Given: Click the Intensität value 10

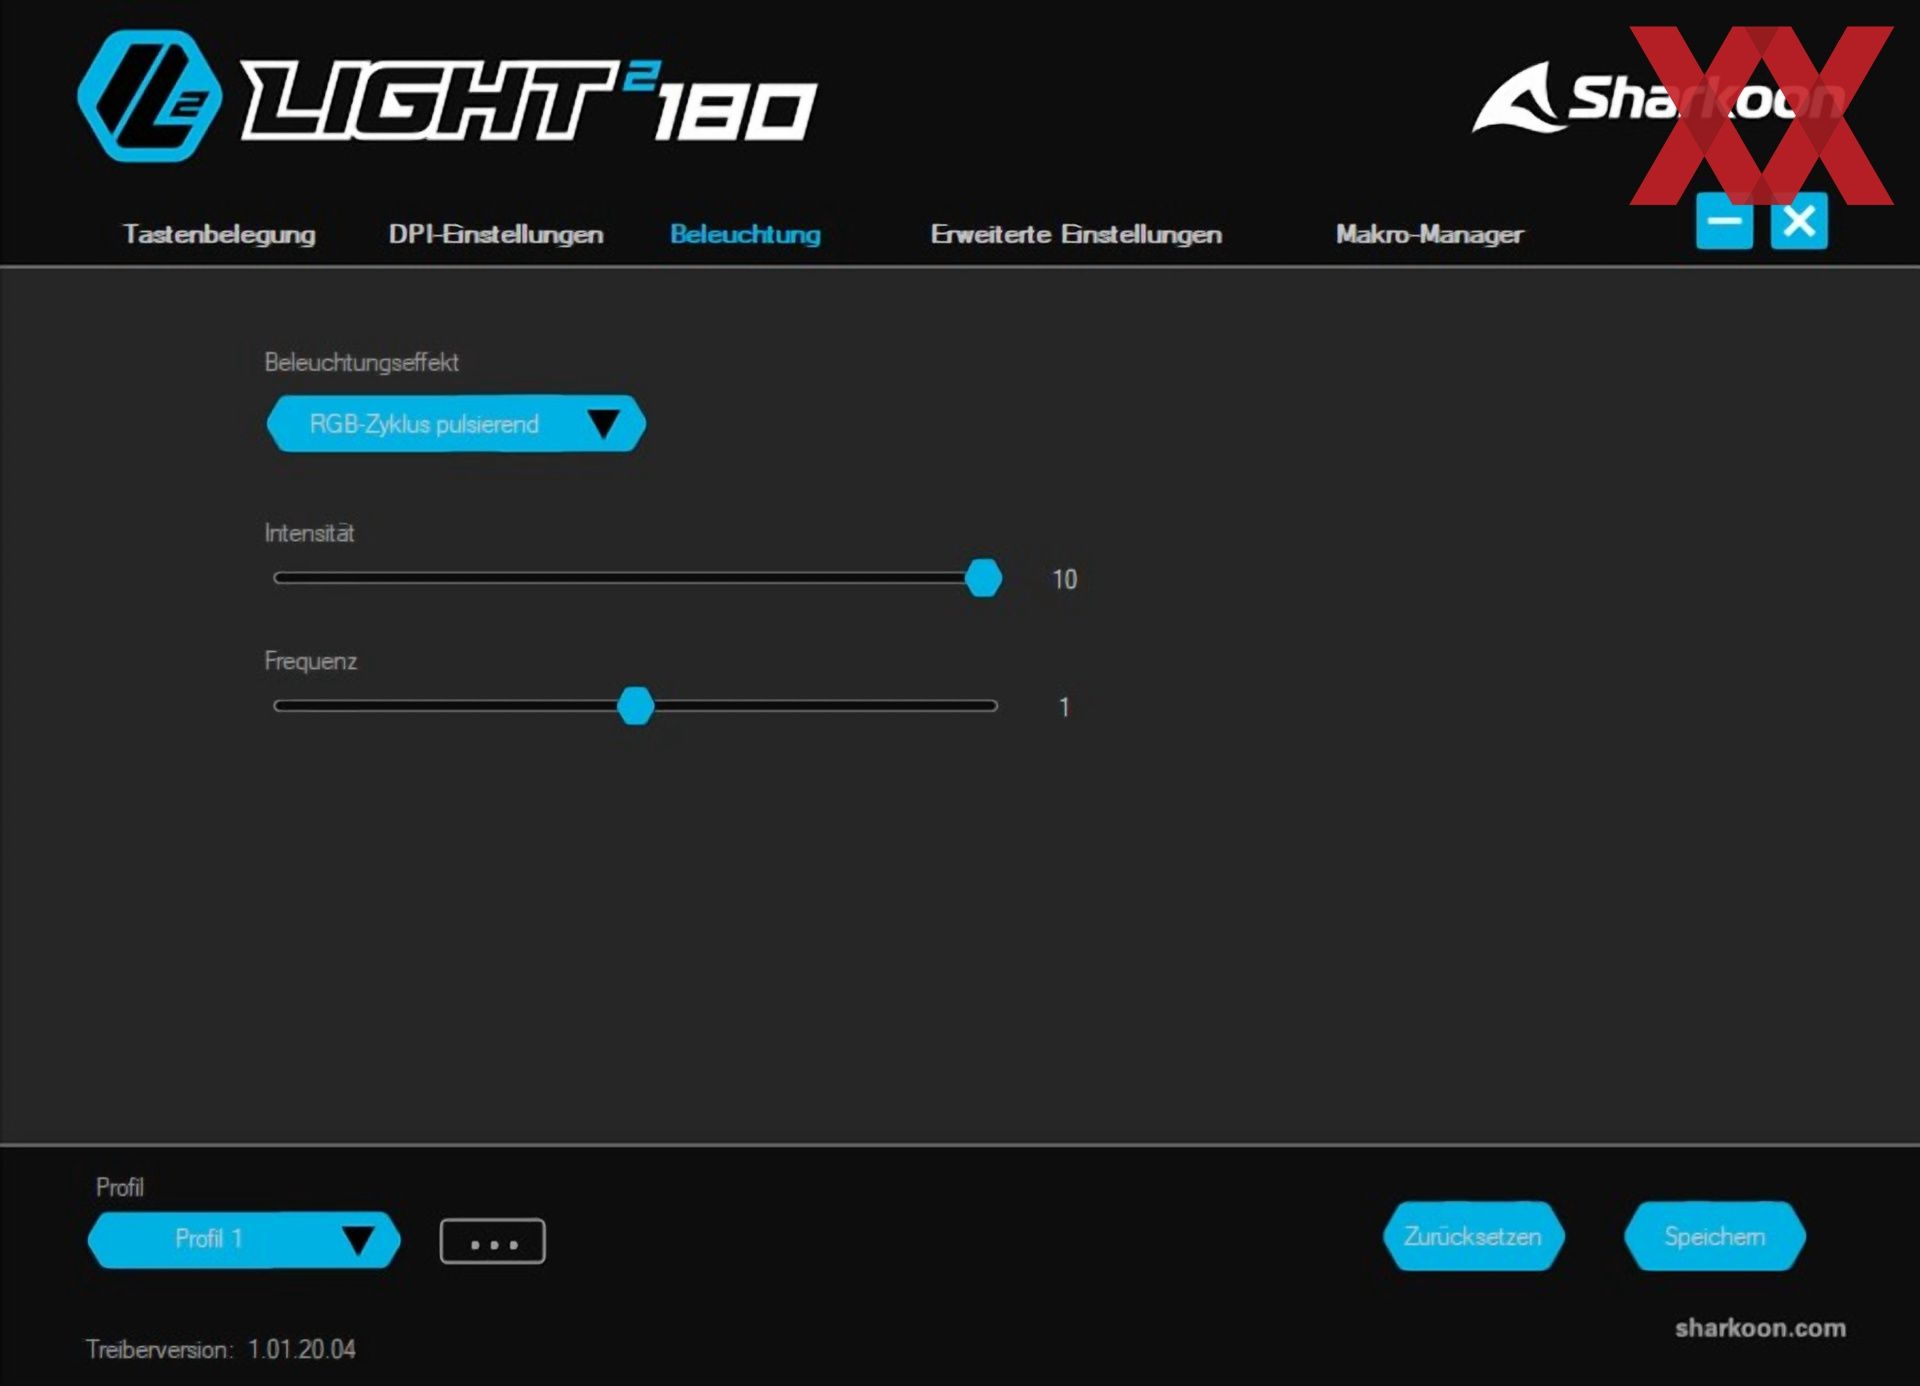Looking at the screenshot, I should coord(1065,579).
